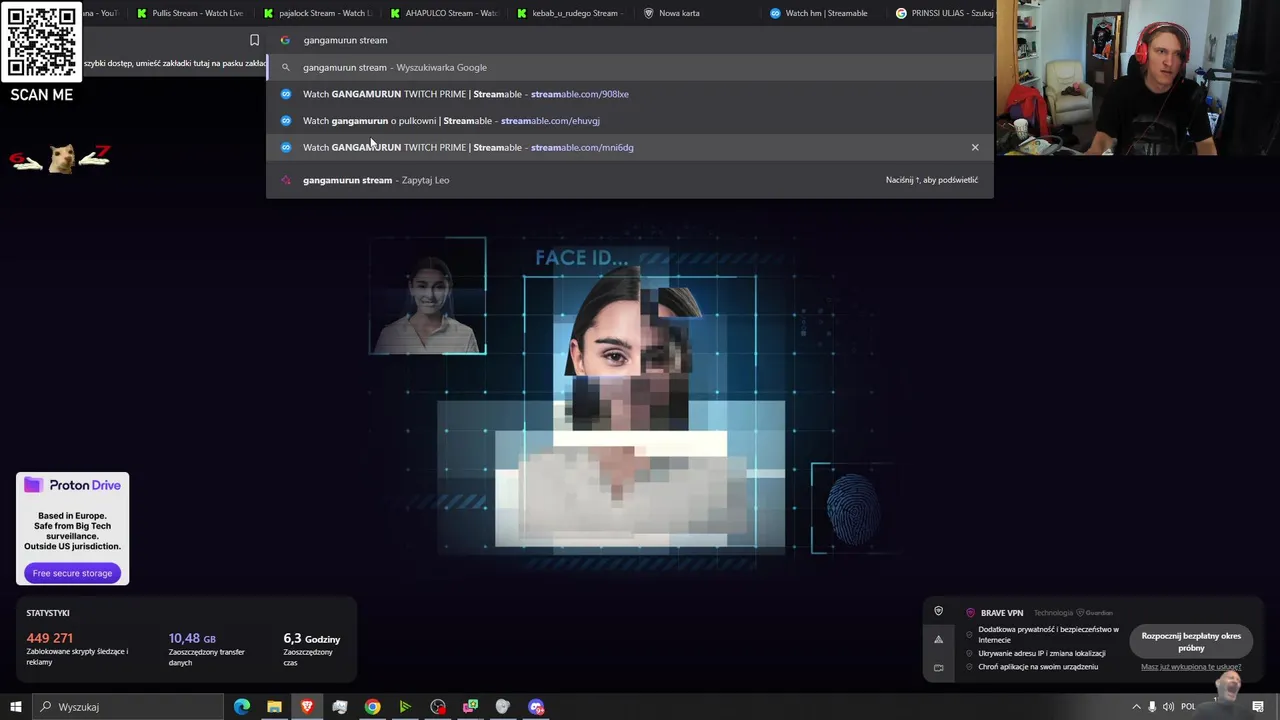Image resolution: width=1280 pixels, height=720 pixels.
Task: Remove the mni6dg suggestion with X
Action: pos(975,147)
